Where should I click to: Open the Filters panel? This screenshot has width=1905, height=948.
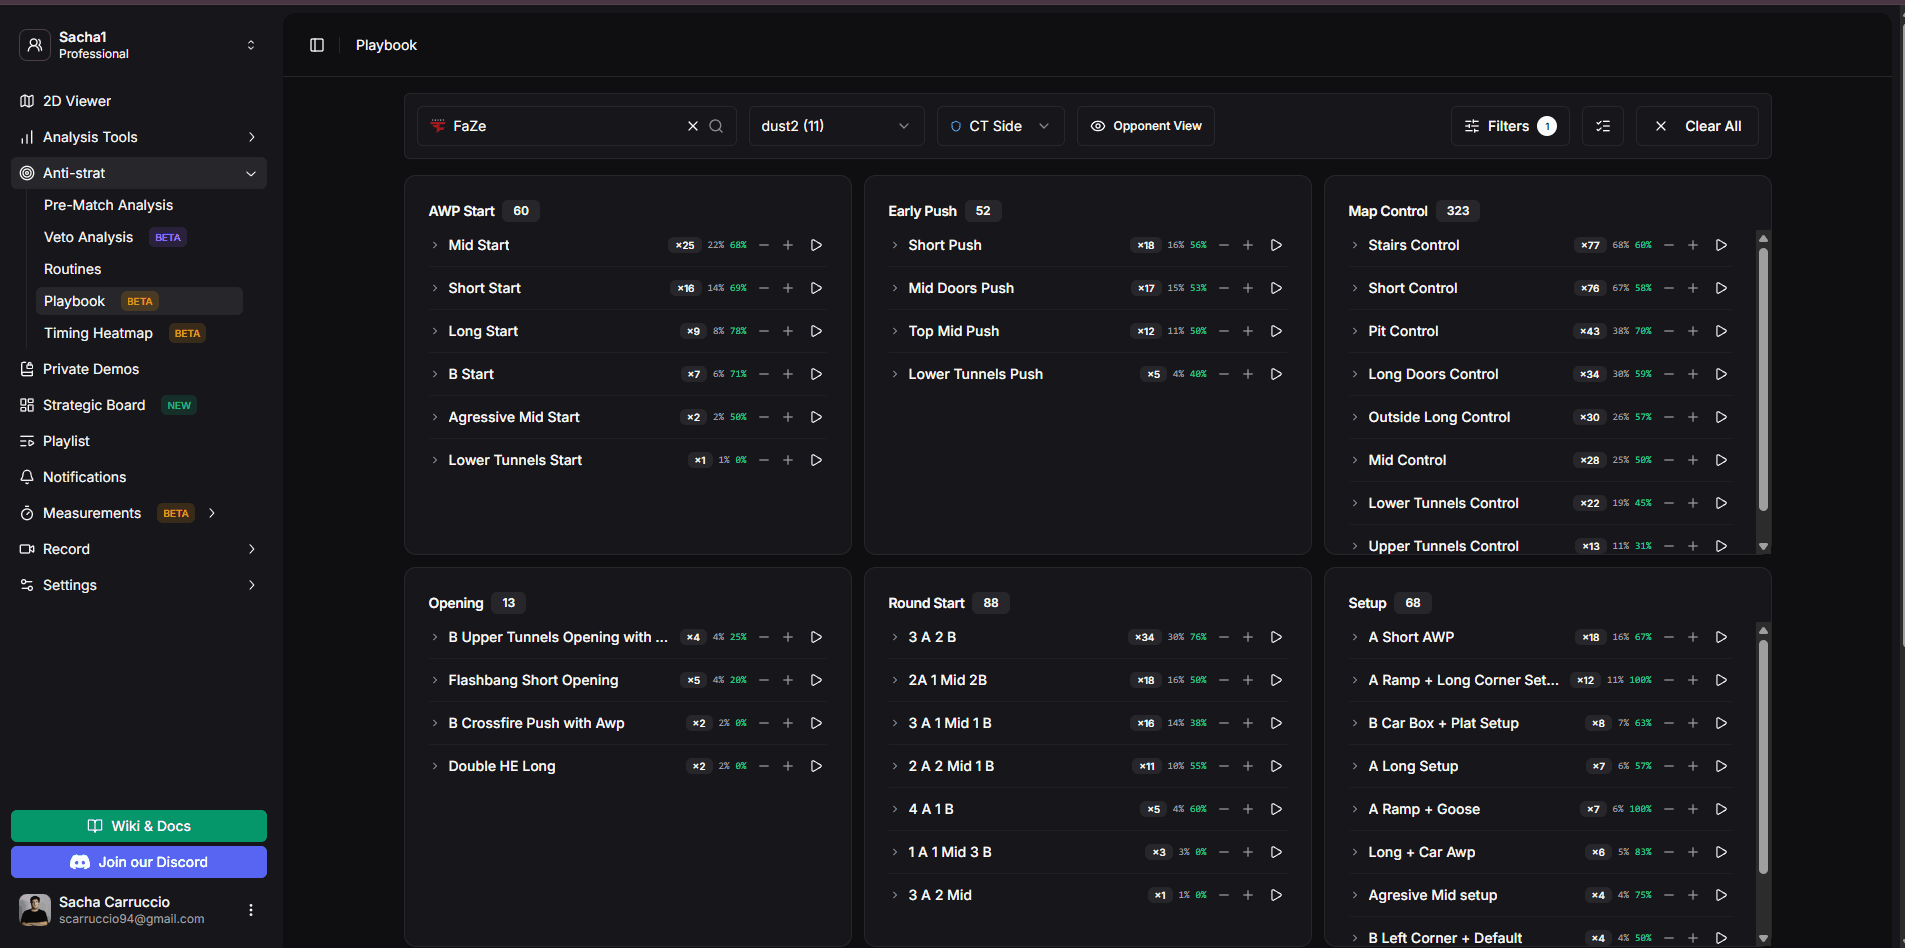click(x=1509, y=126)
